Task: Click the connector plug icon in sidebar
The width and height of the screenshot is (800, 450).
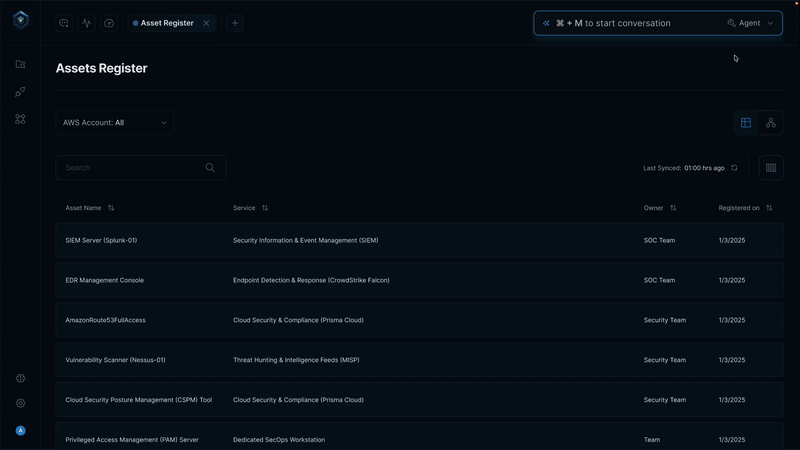Action: pyautogui.click(x=20, y=92)
